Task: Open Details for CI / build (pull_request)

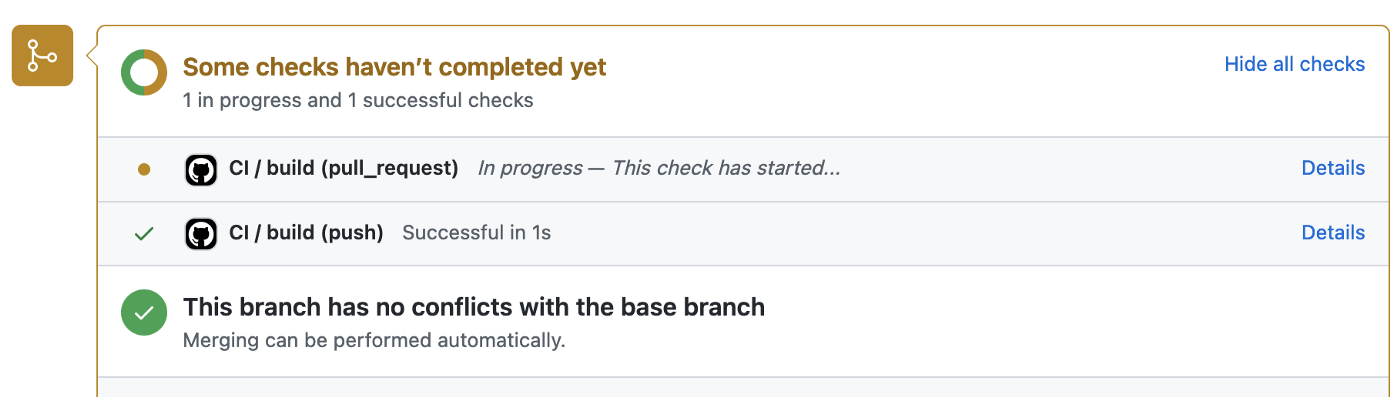Action: pos(1333,168)
